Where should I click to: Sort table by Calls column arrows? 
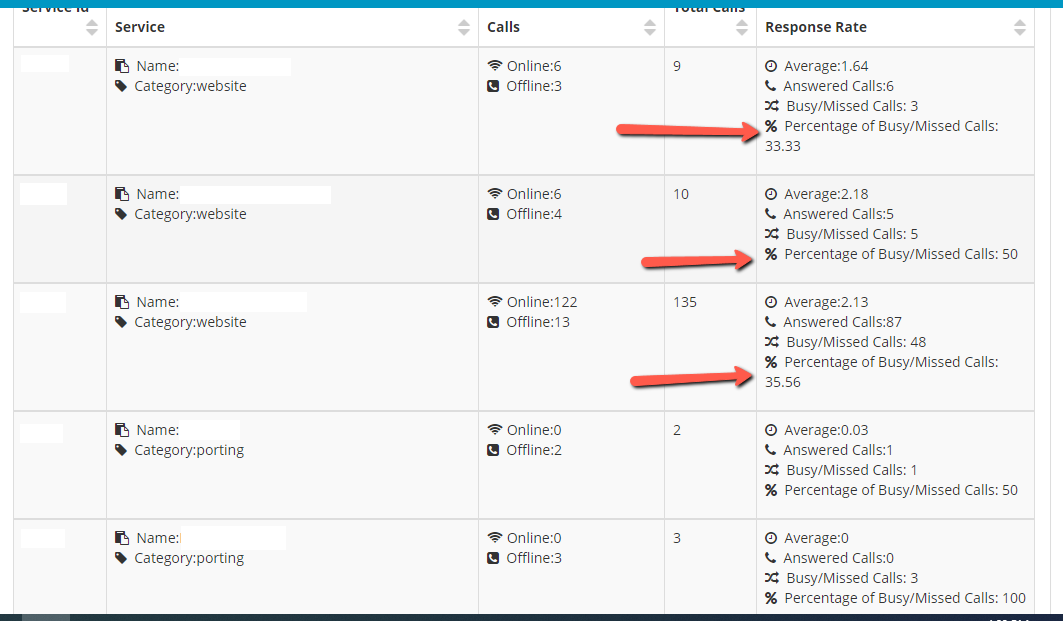[x=649, y=27]
